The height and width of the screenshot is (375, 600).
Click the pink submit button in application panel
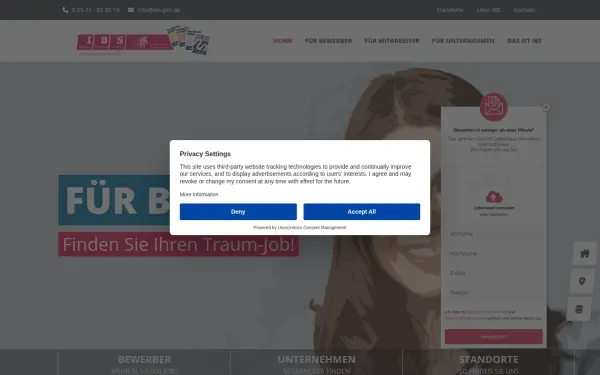(x=494, y=337)
